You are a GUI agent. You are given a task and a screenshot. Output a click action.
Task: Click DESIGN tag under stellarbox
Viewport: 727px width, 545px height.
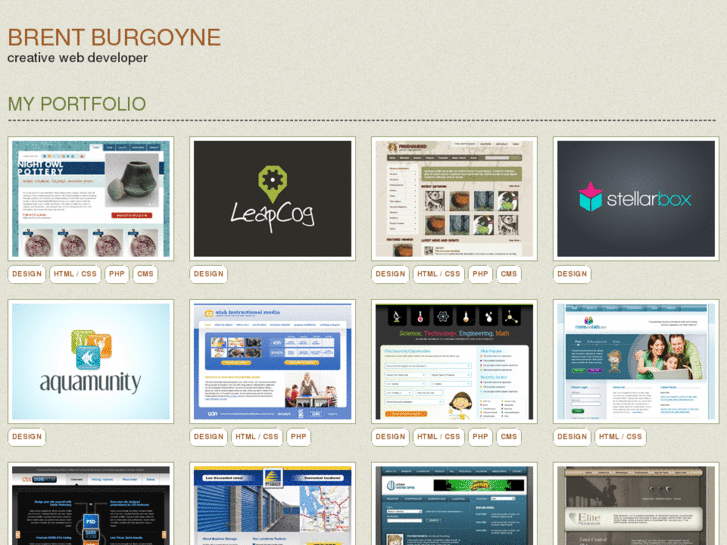coord(572,274)
